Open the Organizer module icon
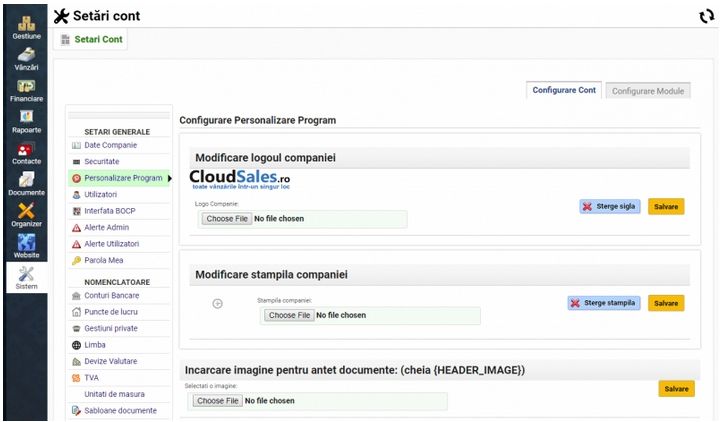Viewport: 725px width, 422px height. (26, 215)
